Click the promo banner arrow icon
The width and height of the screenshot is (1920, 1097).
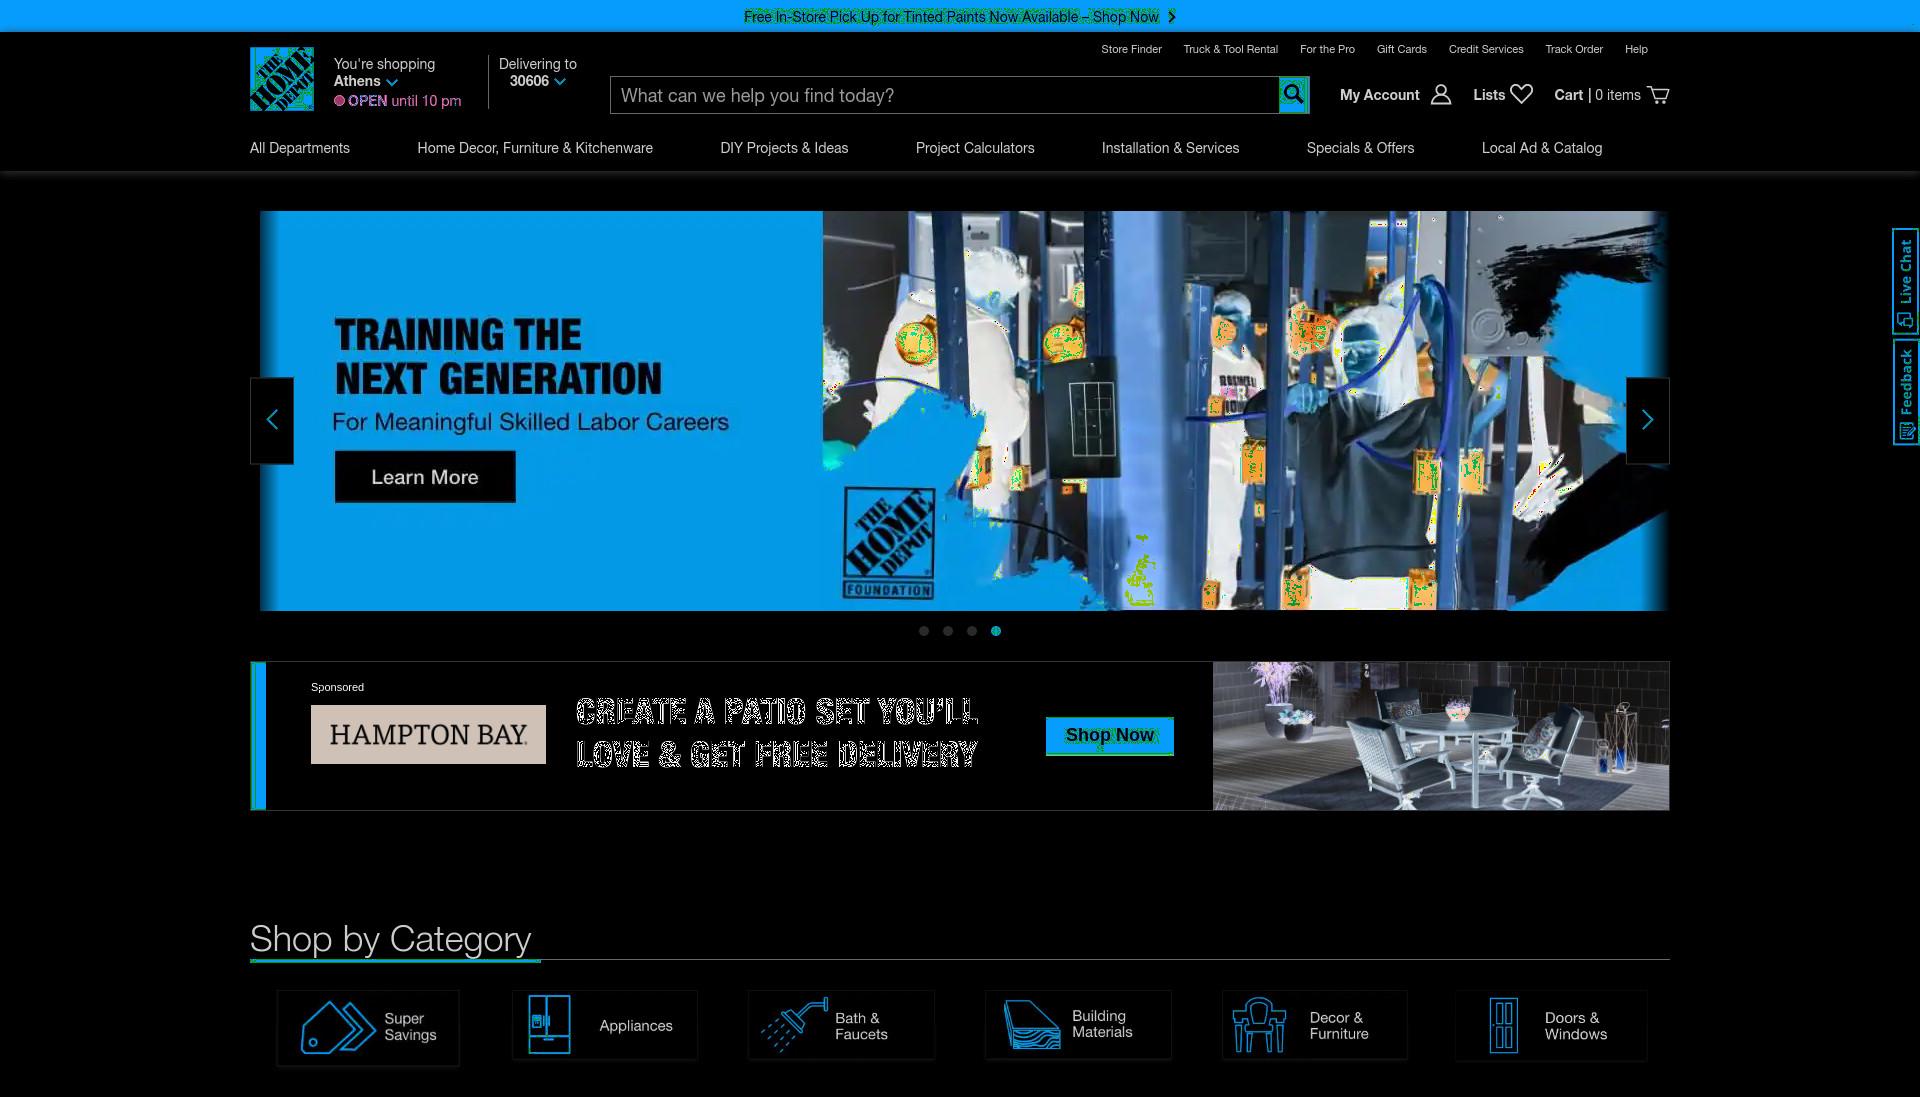tap(1172, 17)
